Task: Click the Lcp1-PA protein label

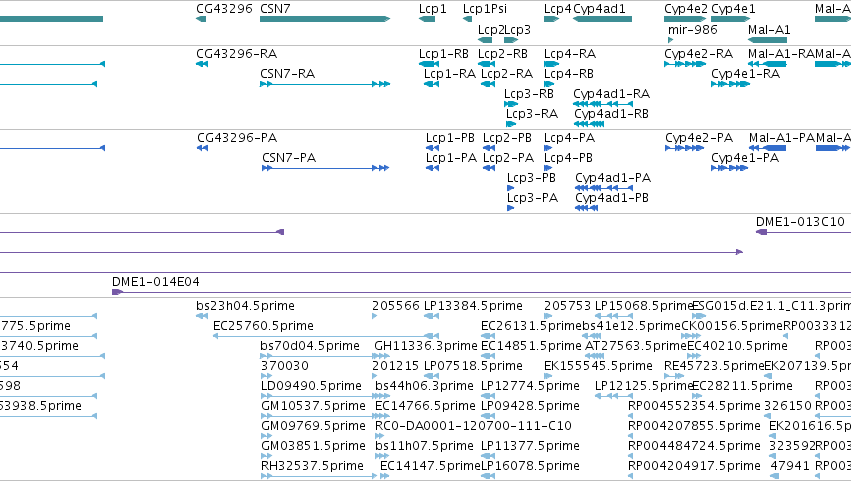Action: coord(452,158)
